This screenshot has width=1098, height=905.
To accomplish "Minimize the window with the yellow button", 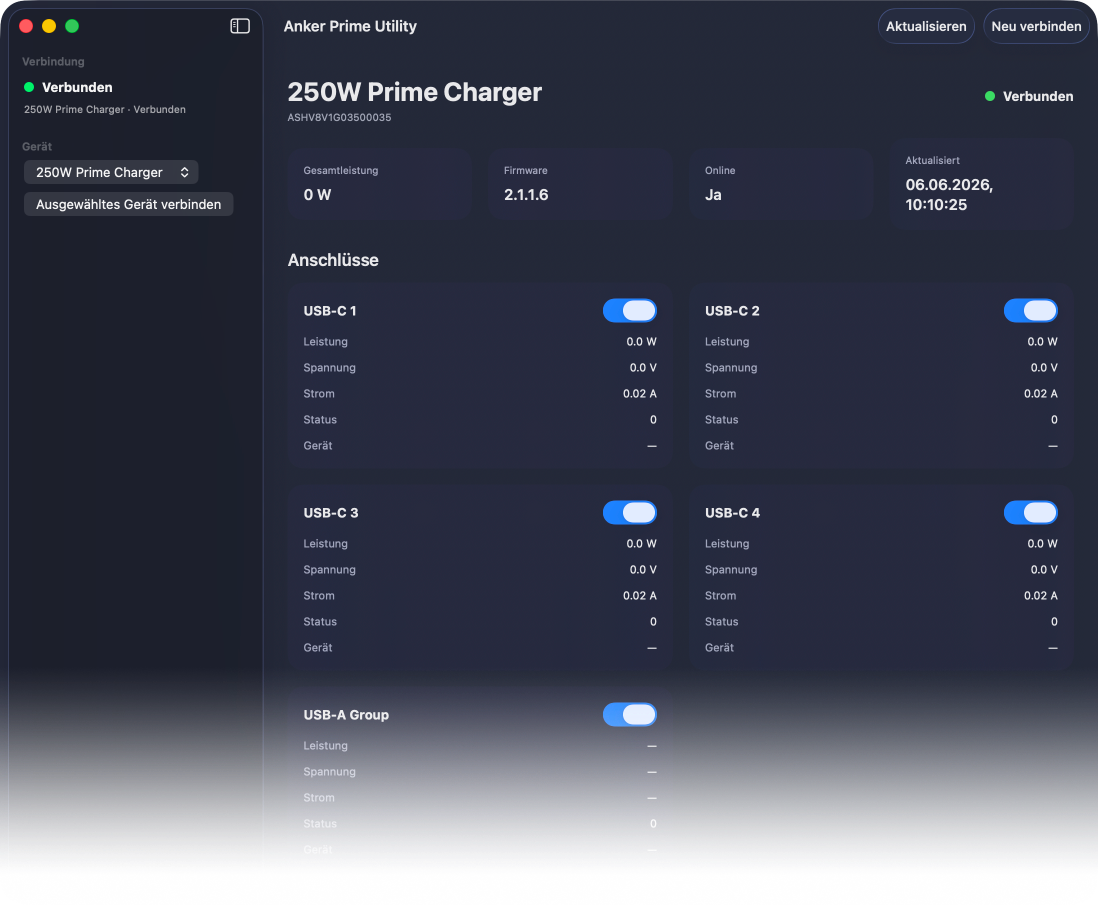I will tap(49, 27).
